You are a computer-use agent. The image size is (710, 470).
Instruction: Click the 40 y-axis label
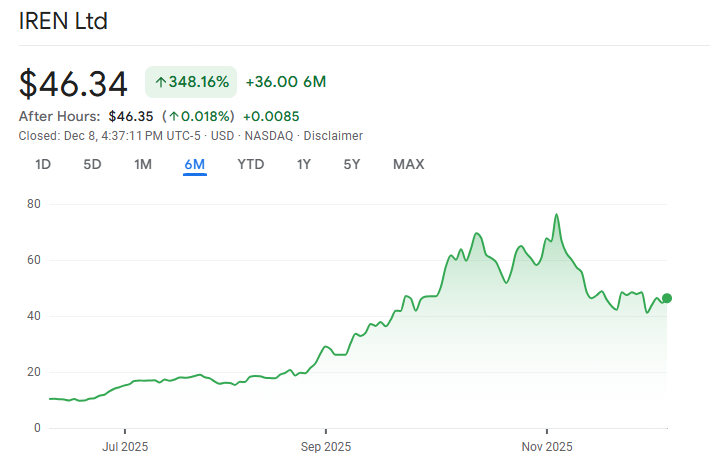[34, 316]
